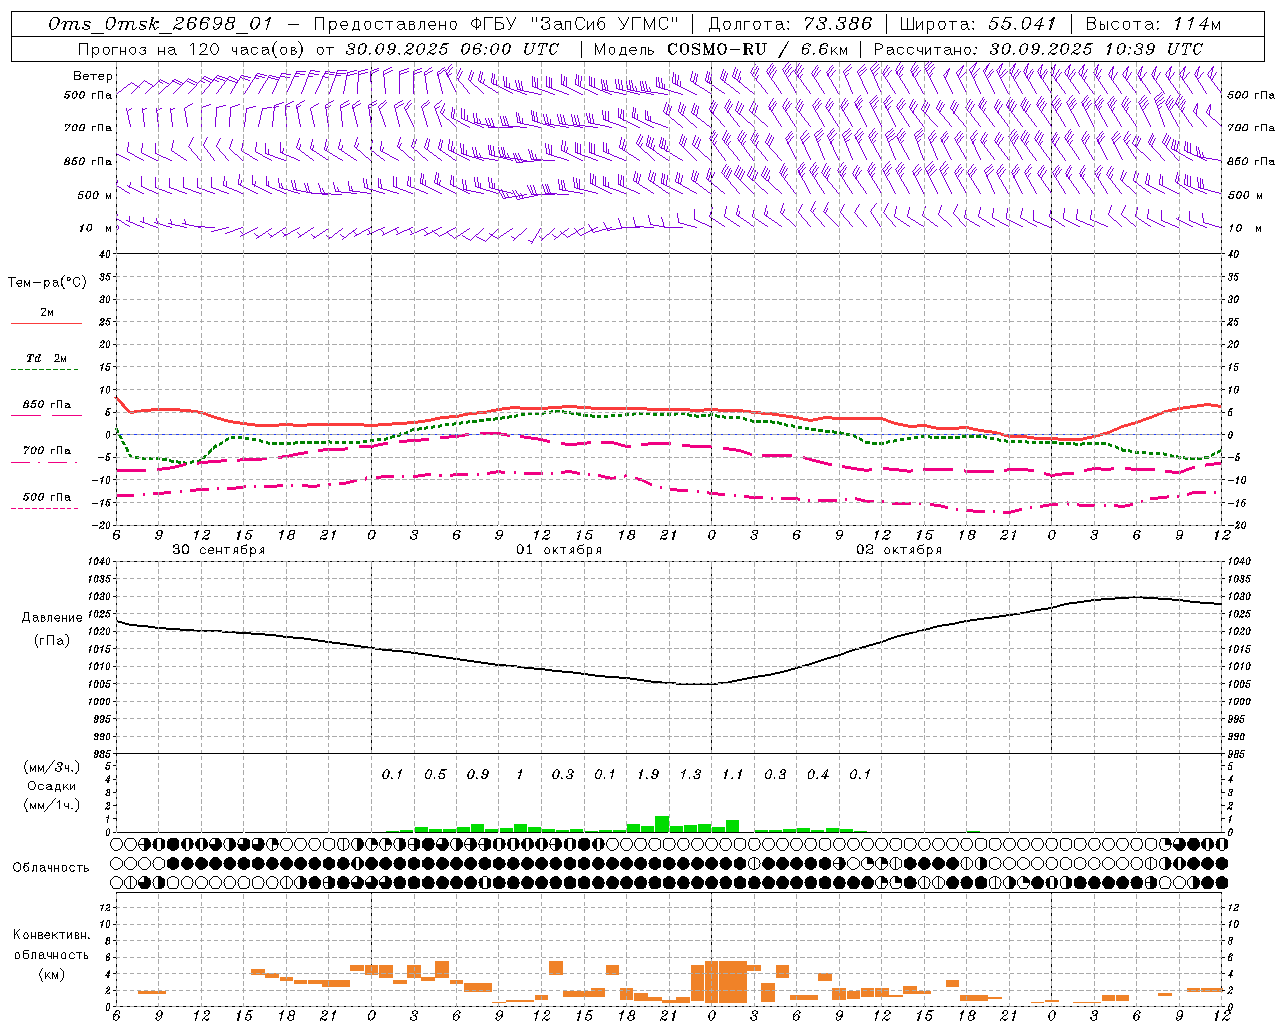Click the 02 октября date label
This screenshot has width=1280, height=1024.
[x=899, y=550]
